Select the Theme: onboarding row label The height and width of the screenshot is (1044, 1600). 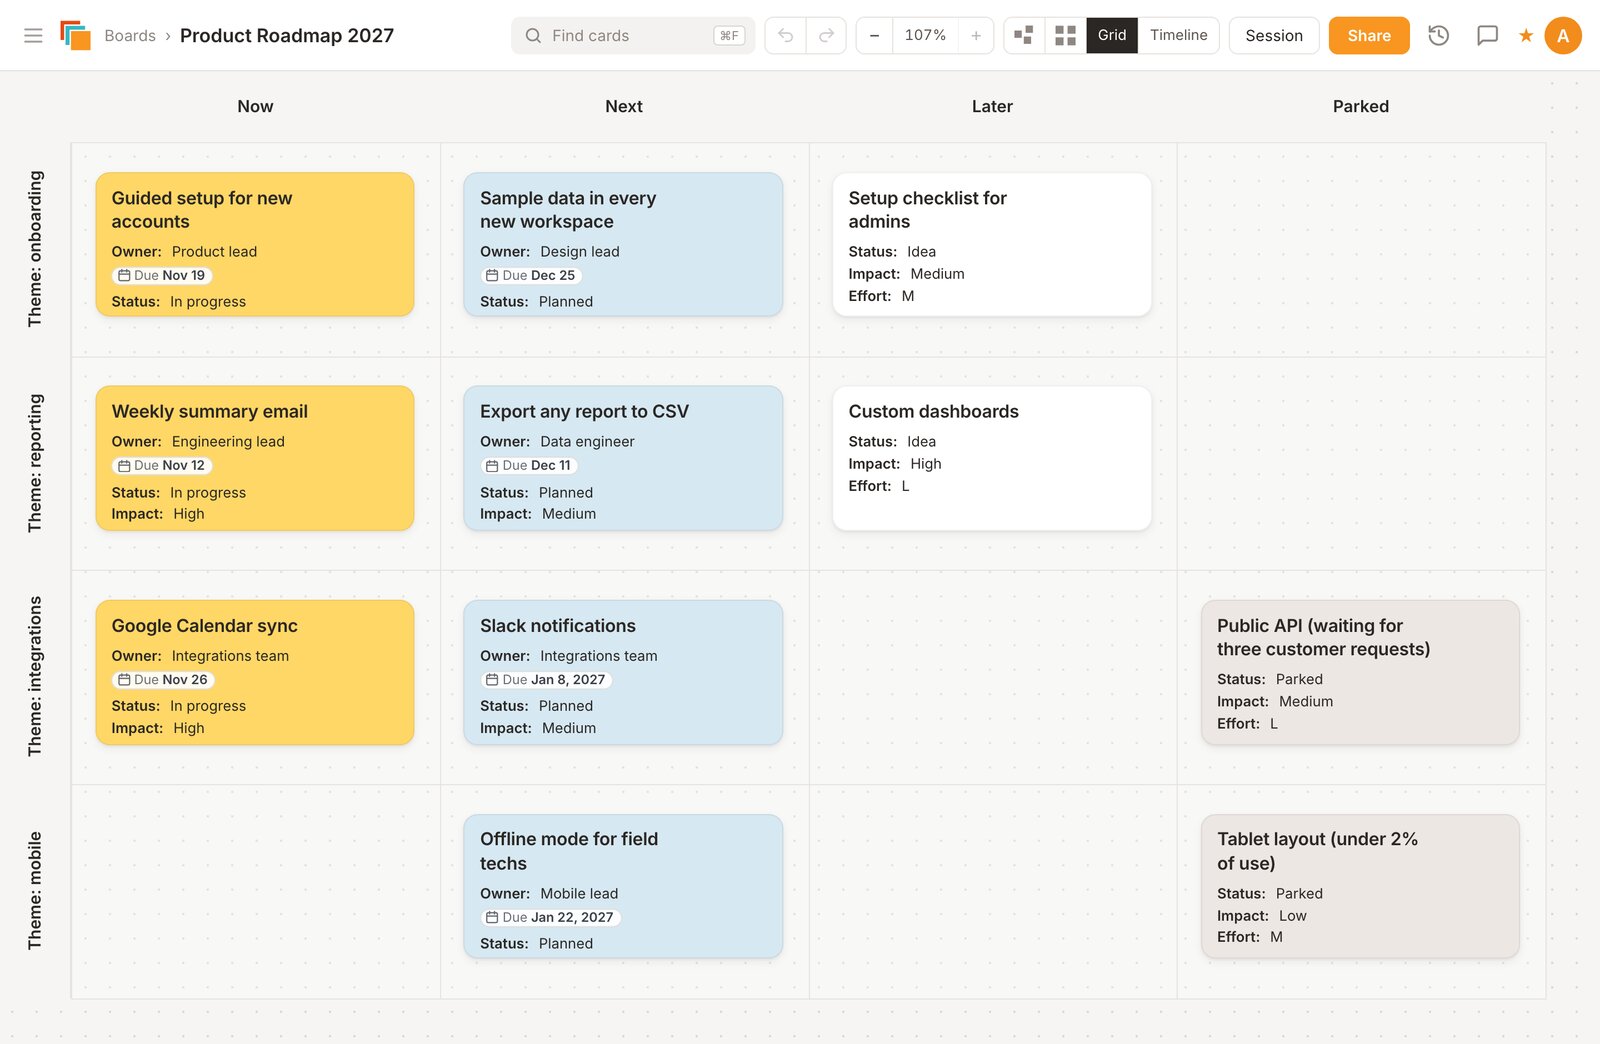tap(35, 249)
